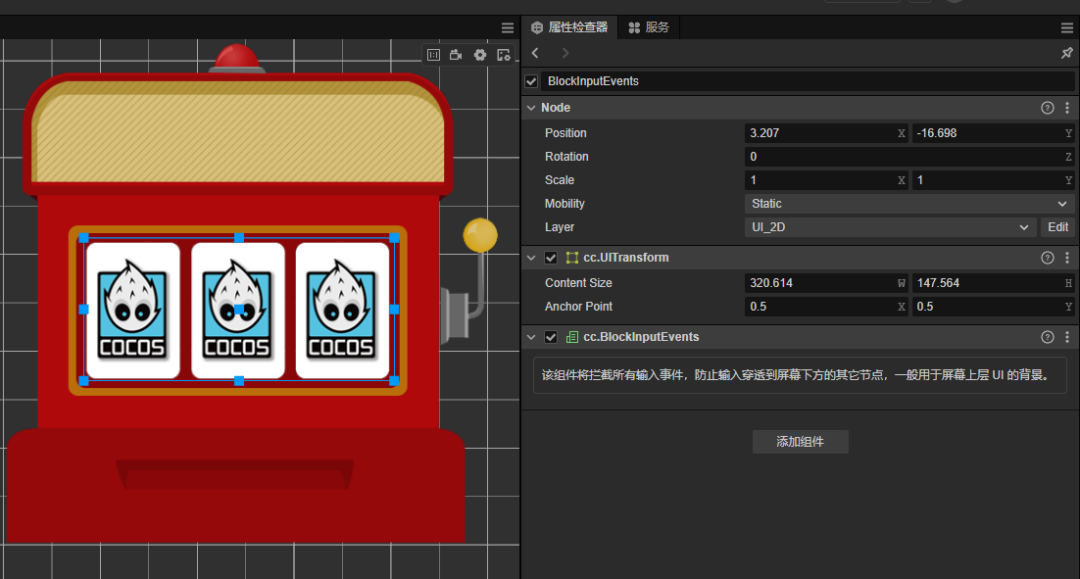Image resolution: width=1080 pixels, height=579 pixels.
Task: Click the Content Size width field 320.614
Action: coord(826,283)
